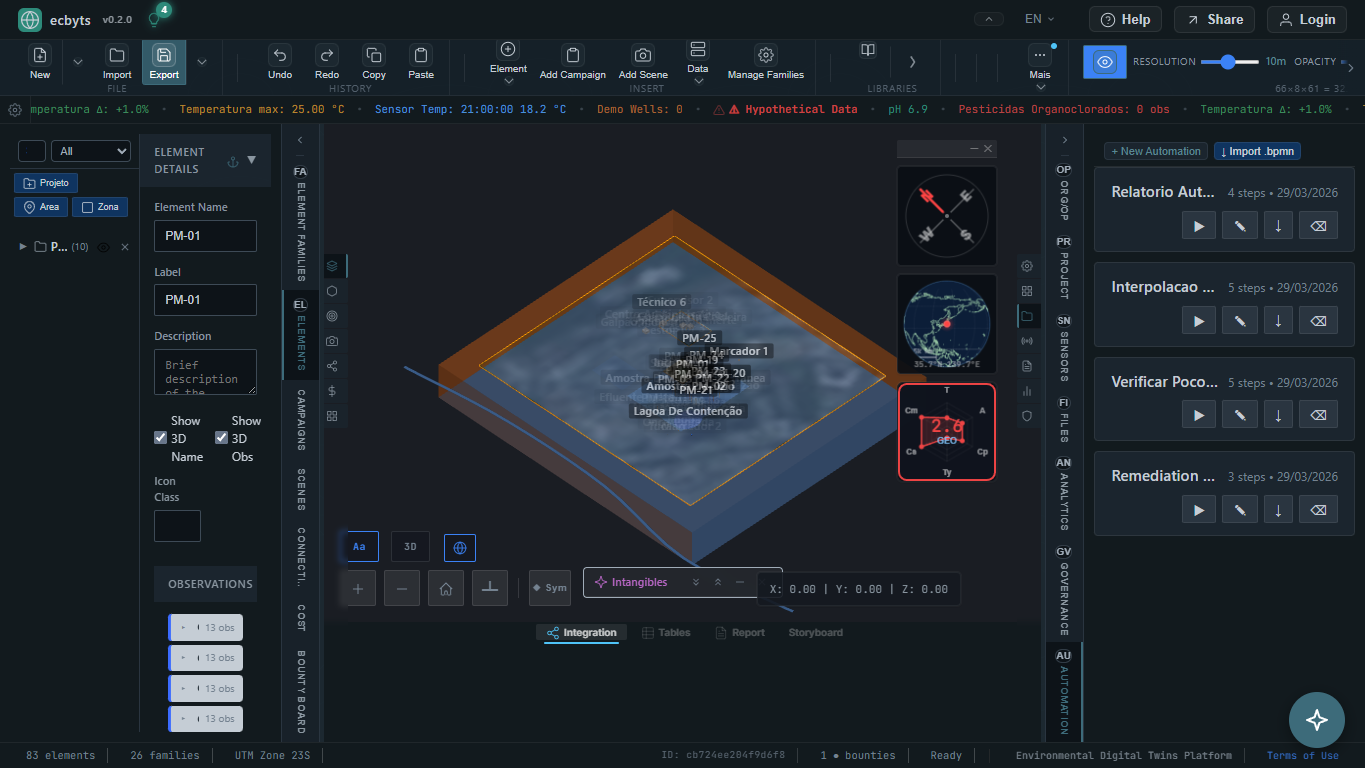
Task: Click the zoom in plus button
Action: [358, 588]
